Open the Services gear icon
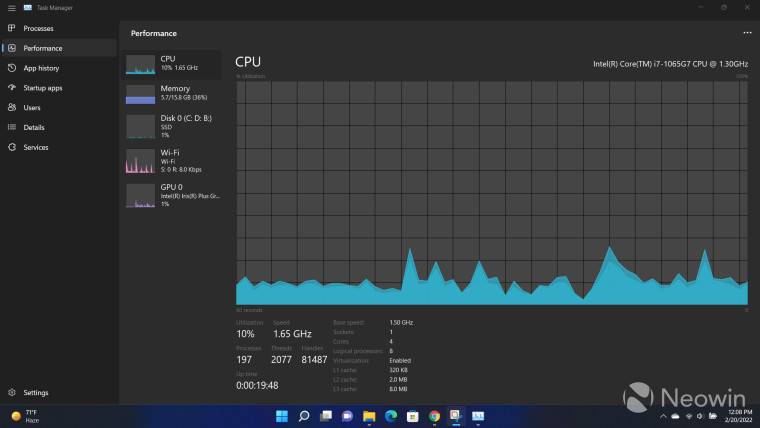 coord(12,147)
